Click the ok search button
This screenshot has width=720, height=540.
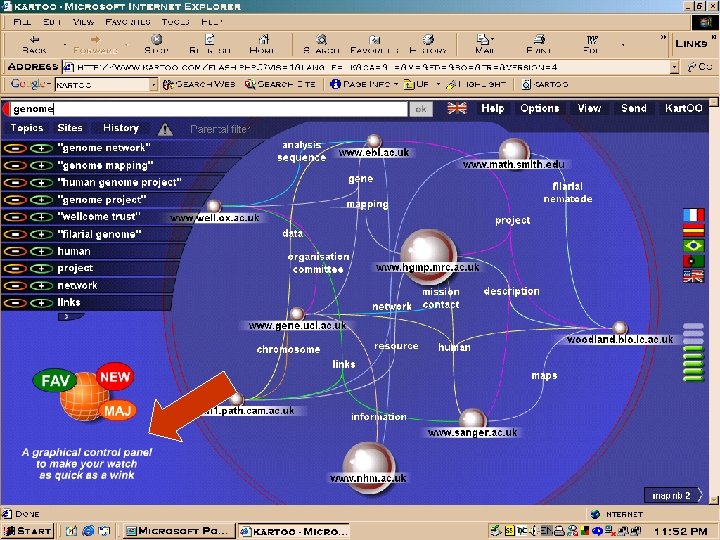[421, 109]
